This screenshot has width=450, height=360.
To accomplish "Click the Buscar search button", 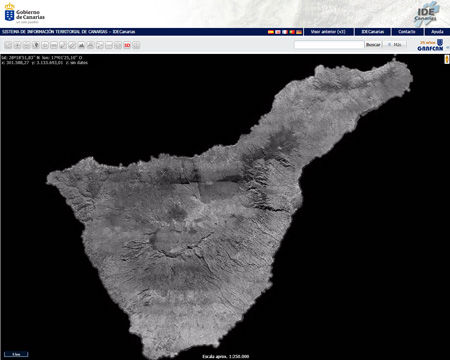I will pyautogui.click(x=373, y=45).
